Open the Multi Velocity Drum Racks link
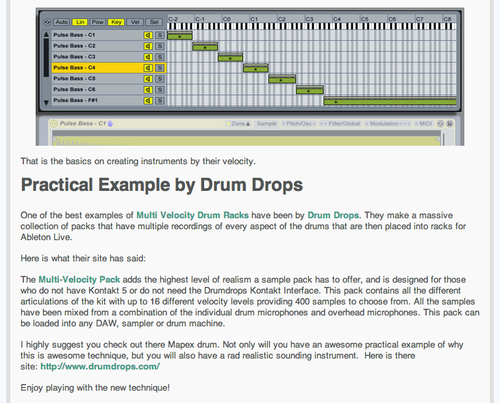Image resolution: width=500 pixels, height=403 pixels. pos(192,215)
